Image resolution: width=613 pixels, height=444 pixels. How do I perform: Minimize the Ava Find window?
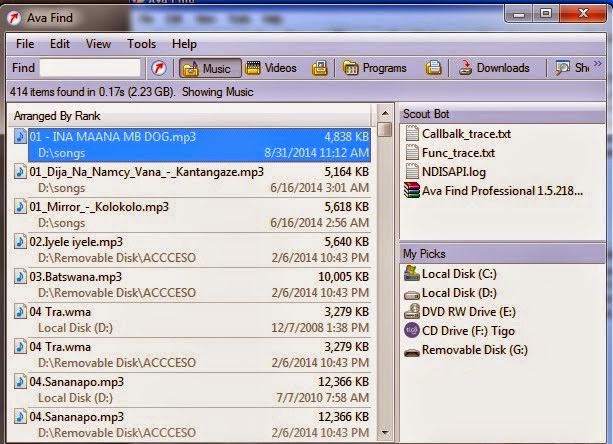[x=519, y=14]
